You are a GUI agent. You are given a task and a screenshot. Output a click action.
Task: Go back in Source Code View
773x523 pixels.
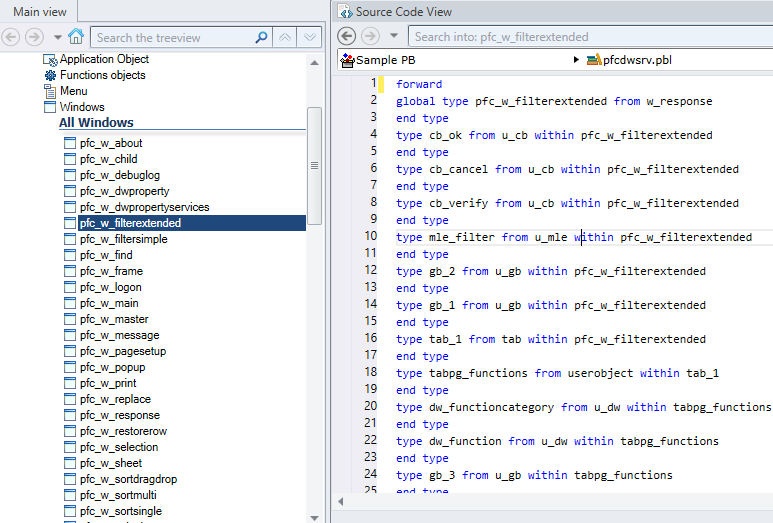347,36
